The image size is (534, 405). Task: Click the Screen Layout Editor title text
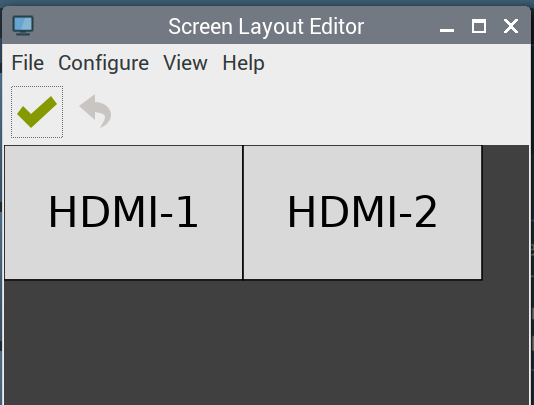coord(266,27)
